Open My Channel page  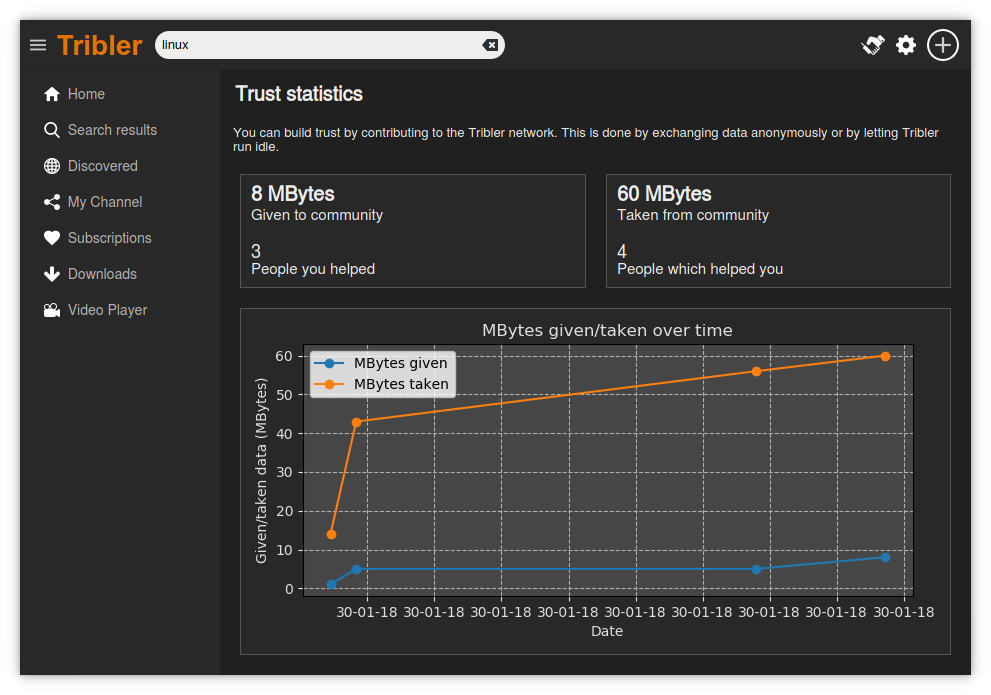coord(105,202)
